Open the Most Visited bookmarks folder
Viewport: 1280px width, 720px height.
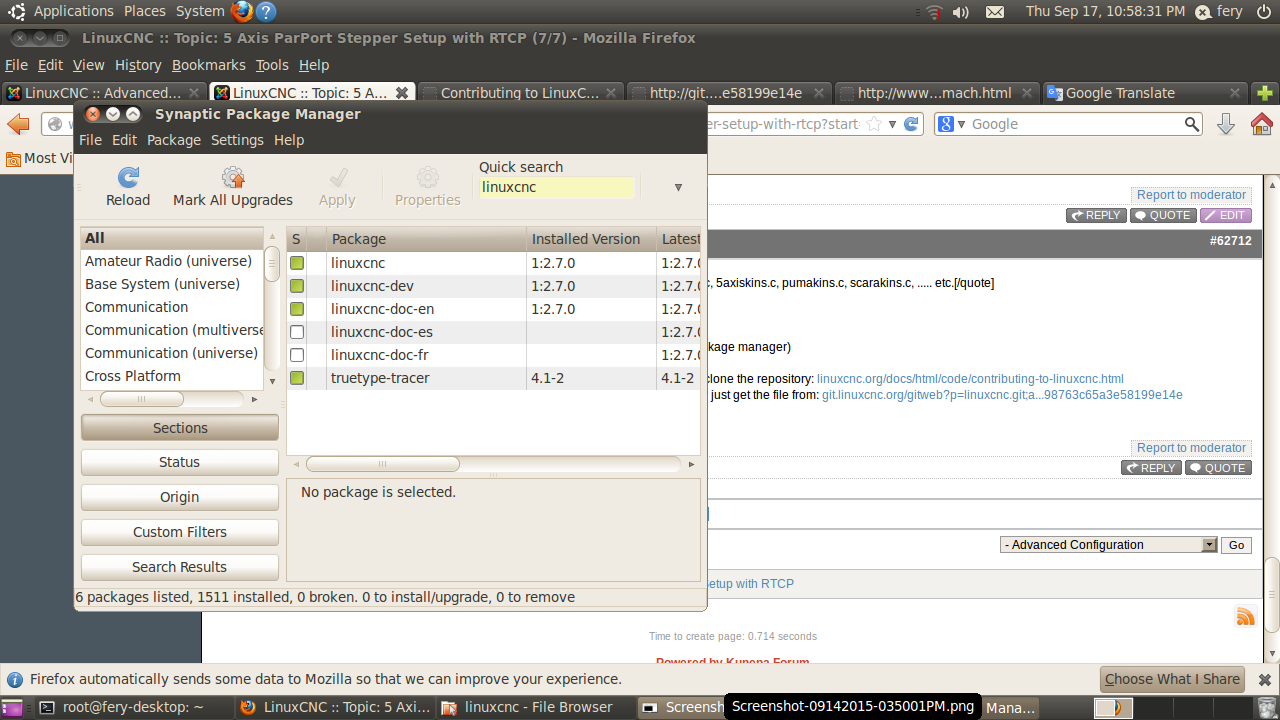tap(40, 158)
